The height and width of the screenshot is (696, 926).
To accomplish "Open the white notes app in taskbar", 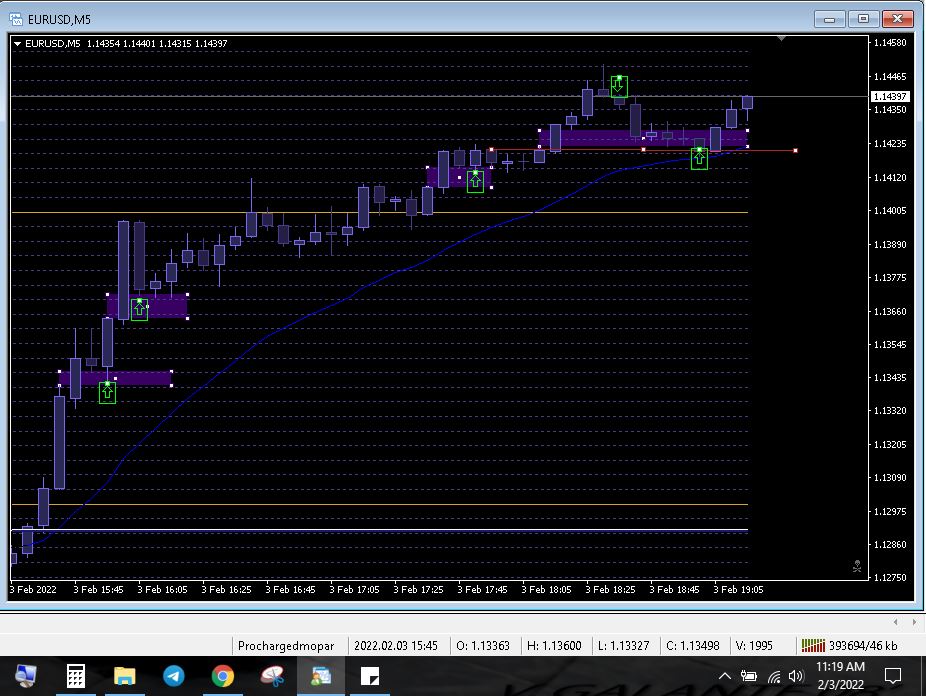I will [x=370, y=676].
